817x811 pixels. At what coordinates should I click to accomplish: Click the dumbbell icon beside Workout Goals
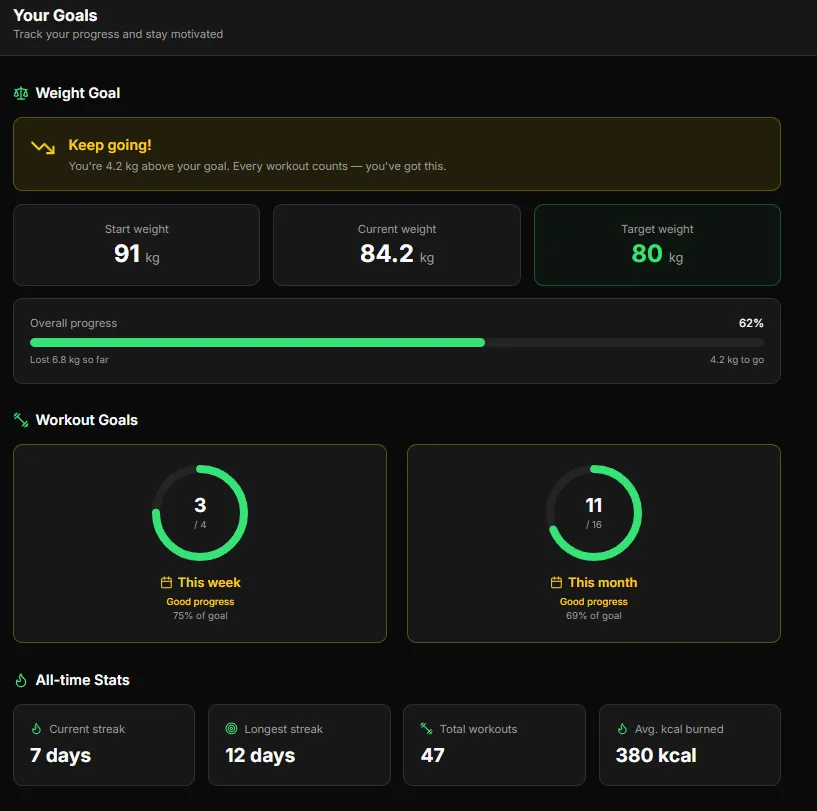pyautogui.click(x=21, y=420)
